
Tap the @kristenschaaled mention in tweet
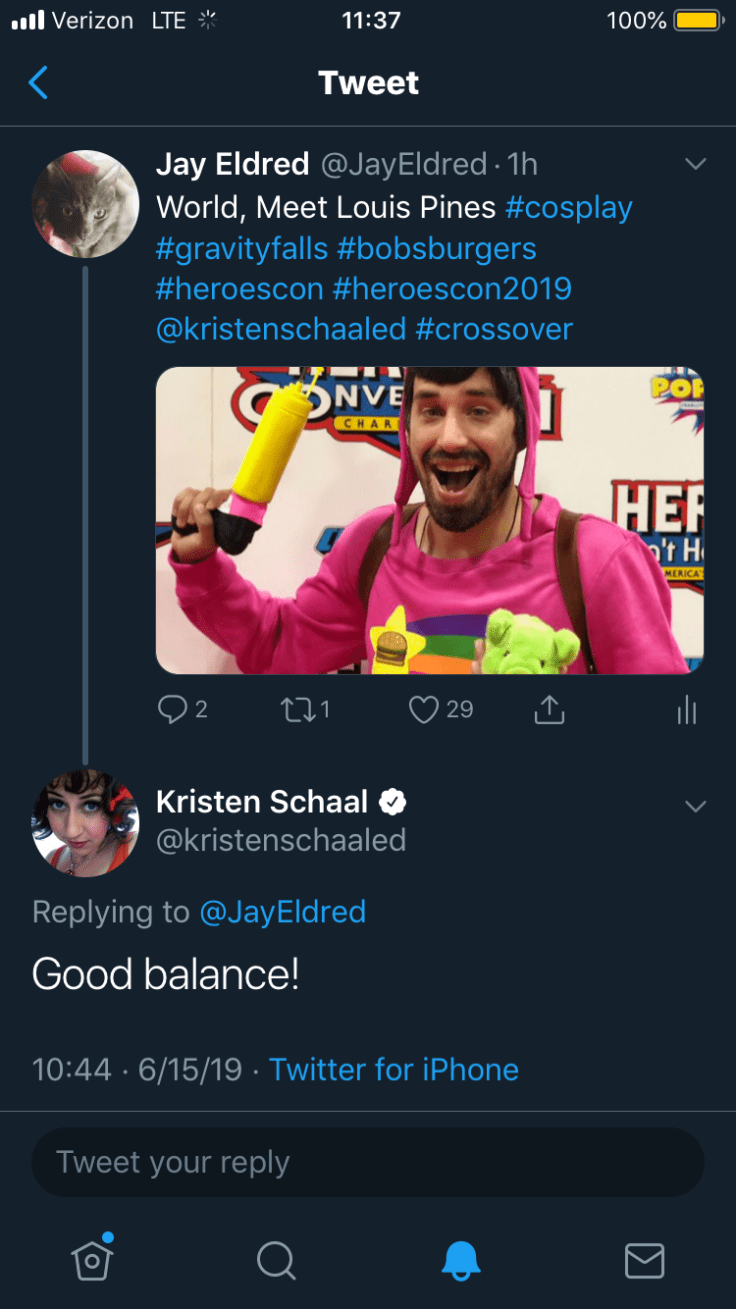click(x=281, y=330)
